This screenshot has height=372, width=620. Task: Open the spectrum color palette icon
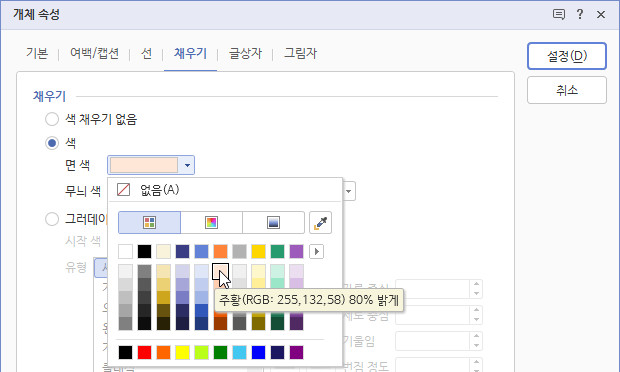212,223
